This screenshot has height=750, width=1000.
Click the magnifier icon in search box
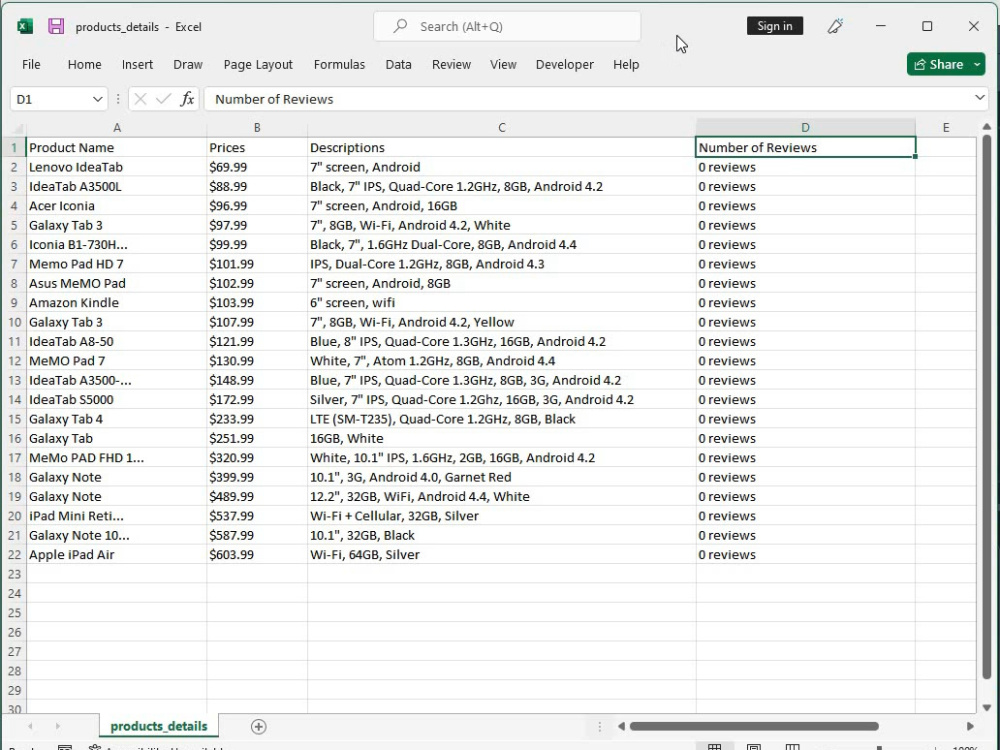[x=400, y=26]
